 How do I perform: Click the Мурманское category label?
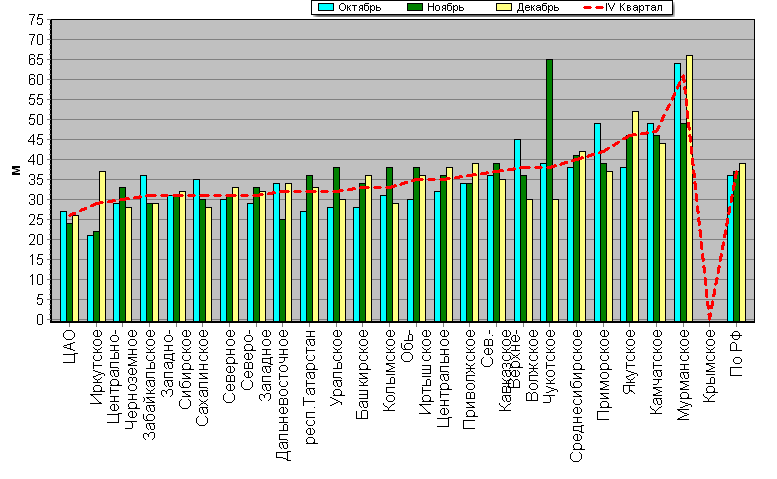click(683, 375)
